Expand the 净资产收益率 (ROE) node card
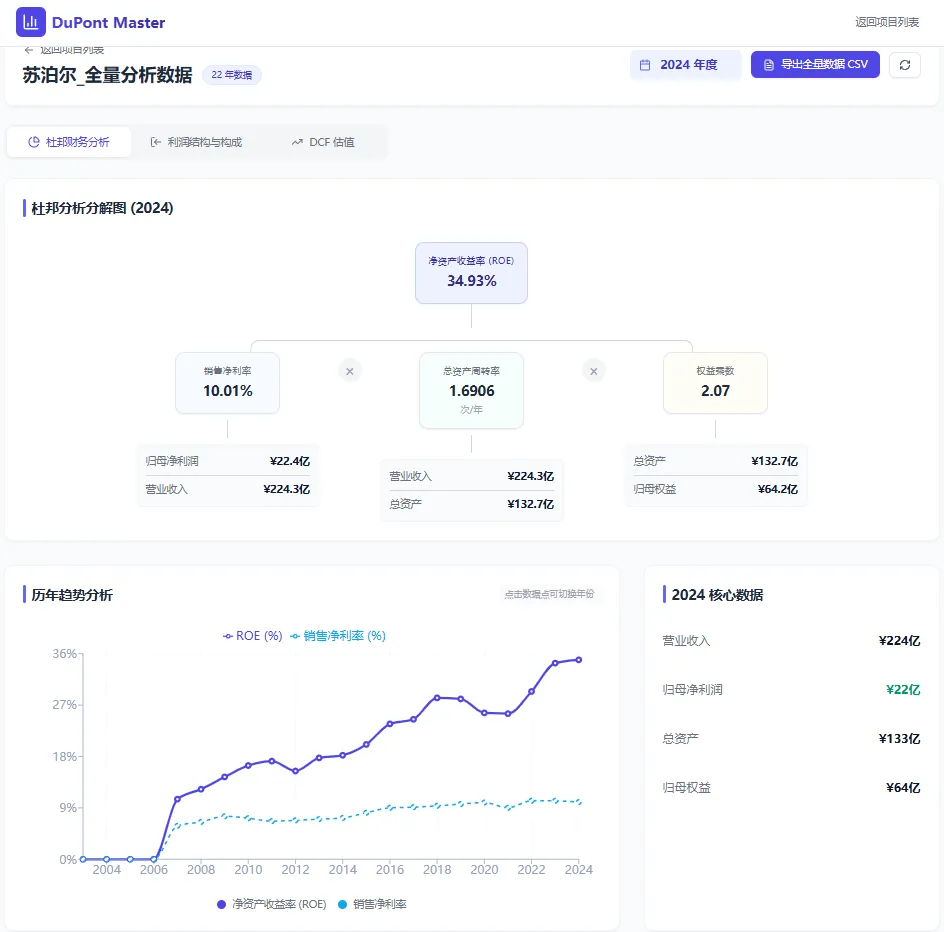Viewport: 944px width, 932px height. point(471,273)
